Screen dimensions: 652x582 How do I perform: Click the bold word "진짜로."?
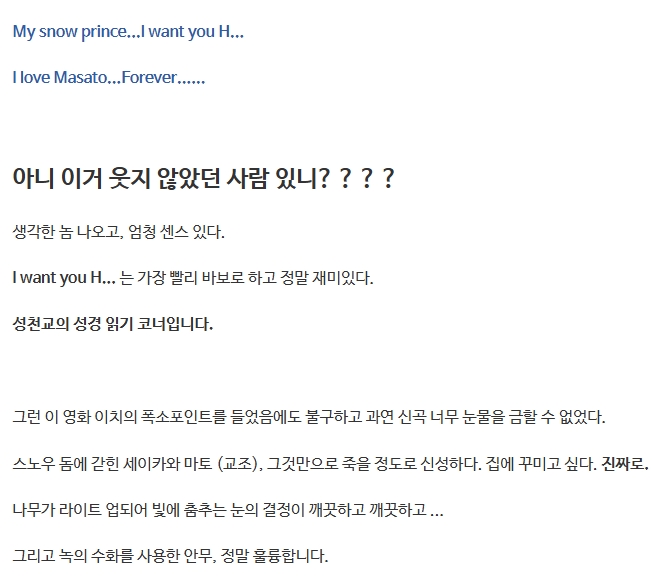[625, 463]
